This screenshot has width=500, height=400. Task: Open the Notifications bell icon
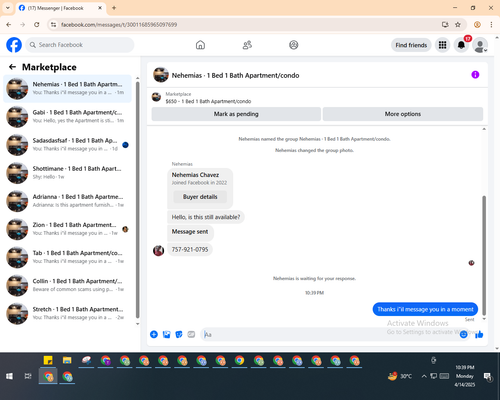coord(461,45)
